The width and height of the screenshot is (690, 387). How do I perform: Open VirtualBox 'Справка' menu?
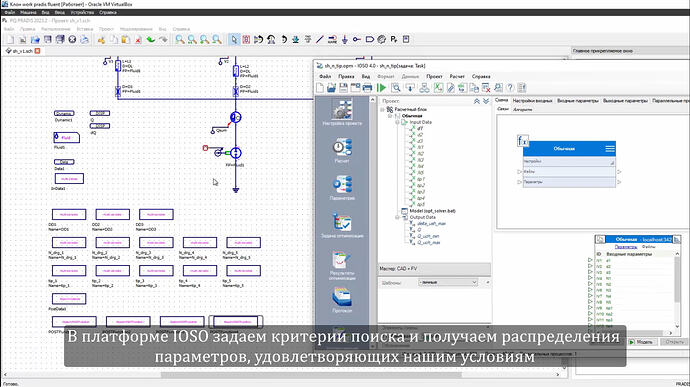click(108, 12)
